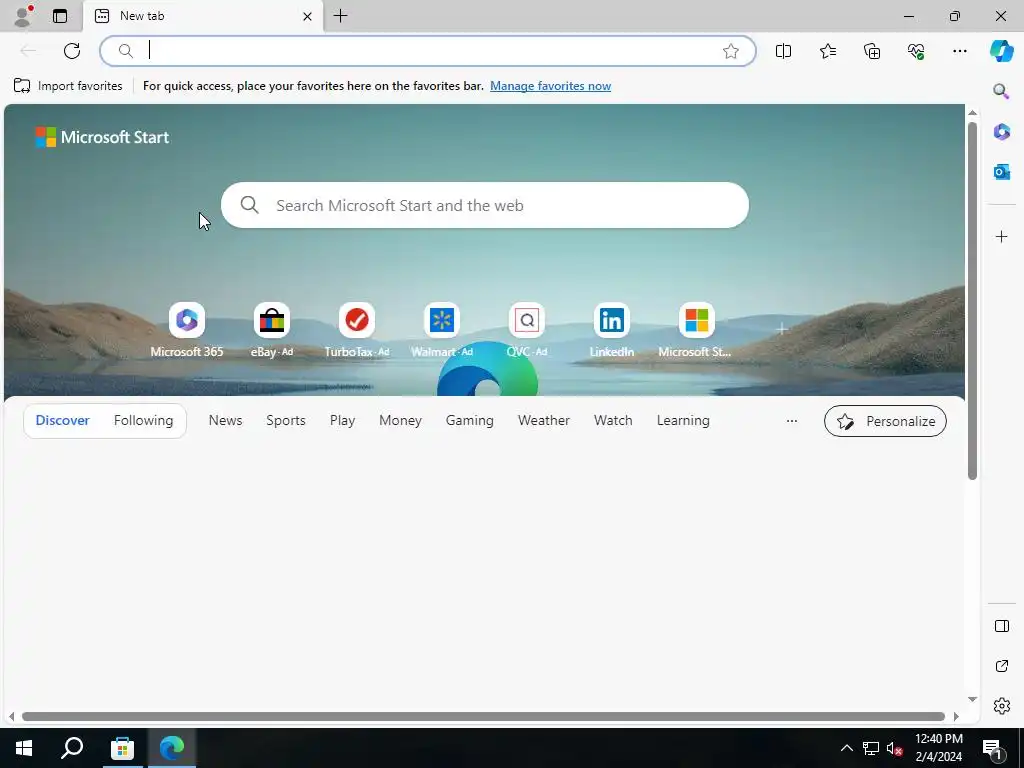Open eBay quick link
1024x768 pixels.
click(272, 330)
